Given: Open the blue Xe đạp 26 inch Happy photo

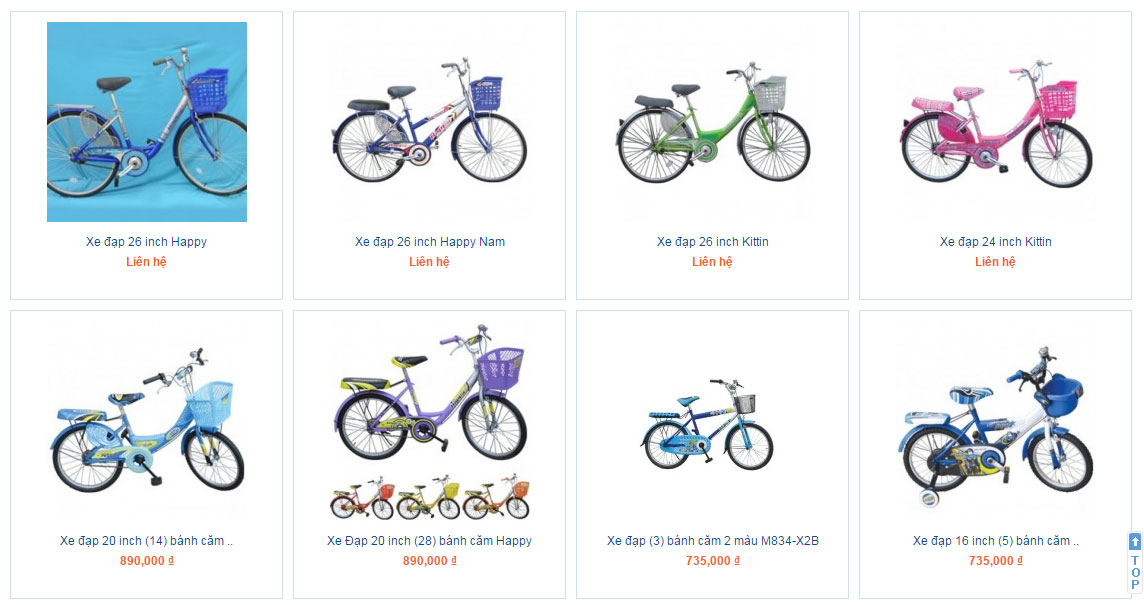Looking at the screenshot, I should [147, 122].
